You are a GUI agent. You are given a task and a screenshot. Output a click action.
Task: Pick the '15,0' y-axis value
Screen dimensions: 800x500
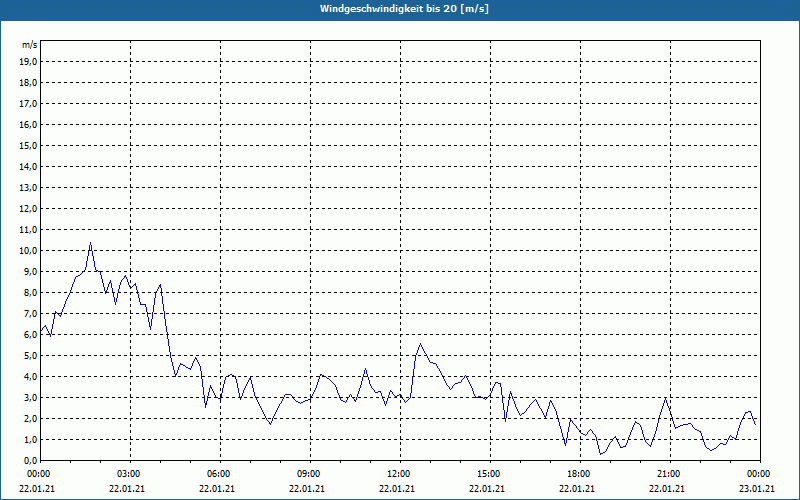coord(28,145)
